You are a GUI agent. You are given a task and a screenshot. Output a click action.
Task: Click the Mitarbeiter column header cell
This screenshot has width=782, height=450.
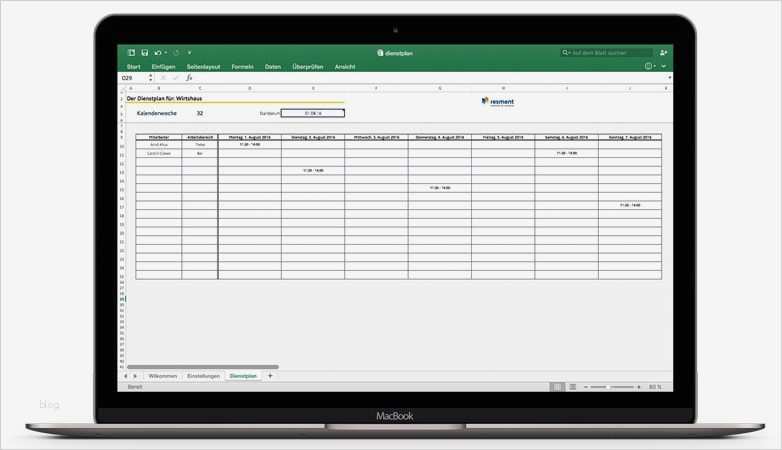tap(159, 137)
